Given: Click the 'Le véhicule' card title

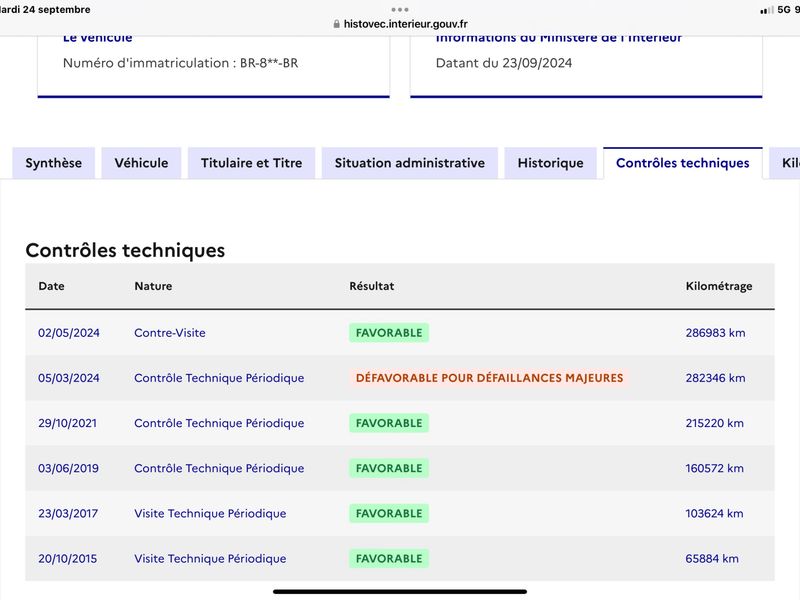Looking at the screenshot, I should click(x=97, y=39).
